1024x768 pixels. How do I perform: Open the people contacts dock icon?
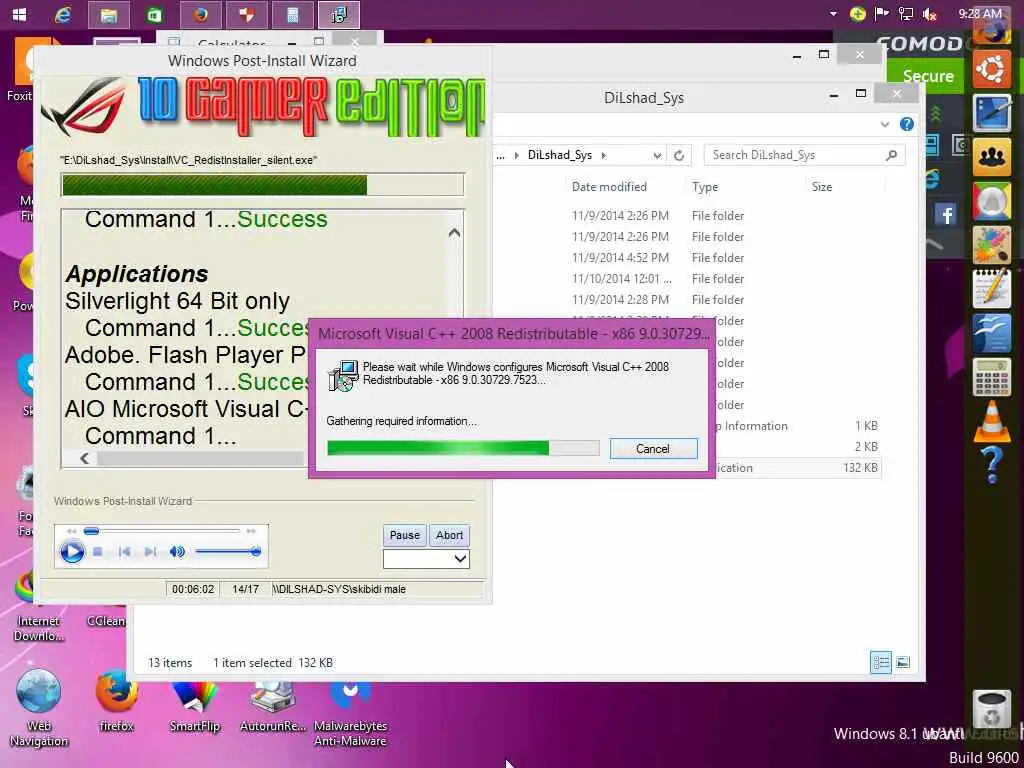[x=991, y=157]
